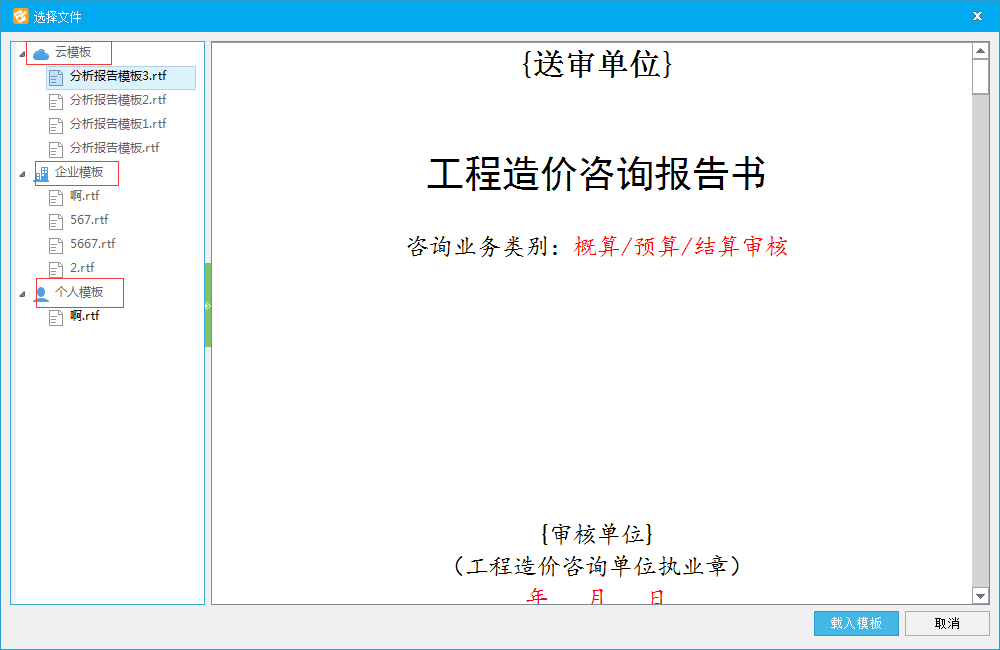Collapse the 云模板 tree node arrow
Image resolution: width=1000 pixels, height=650 pixels.
(x=22, y=54)
